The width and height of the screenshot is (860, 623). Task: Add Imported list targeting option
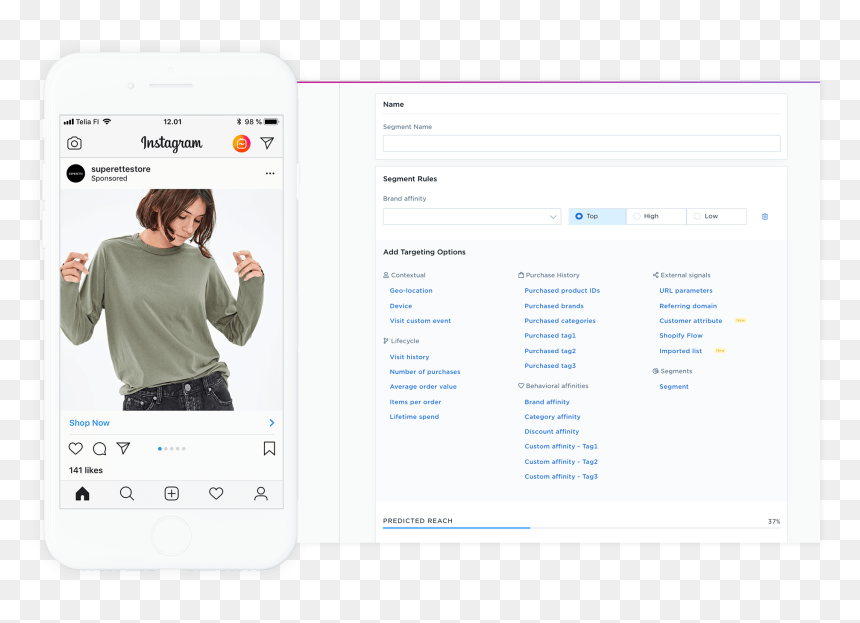[x=681, y=351]
